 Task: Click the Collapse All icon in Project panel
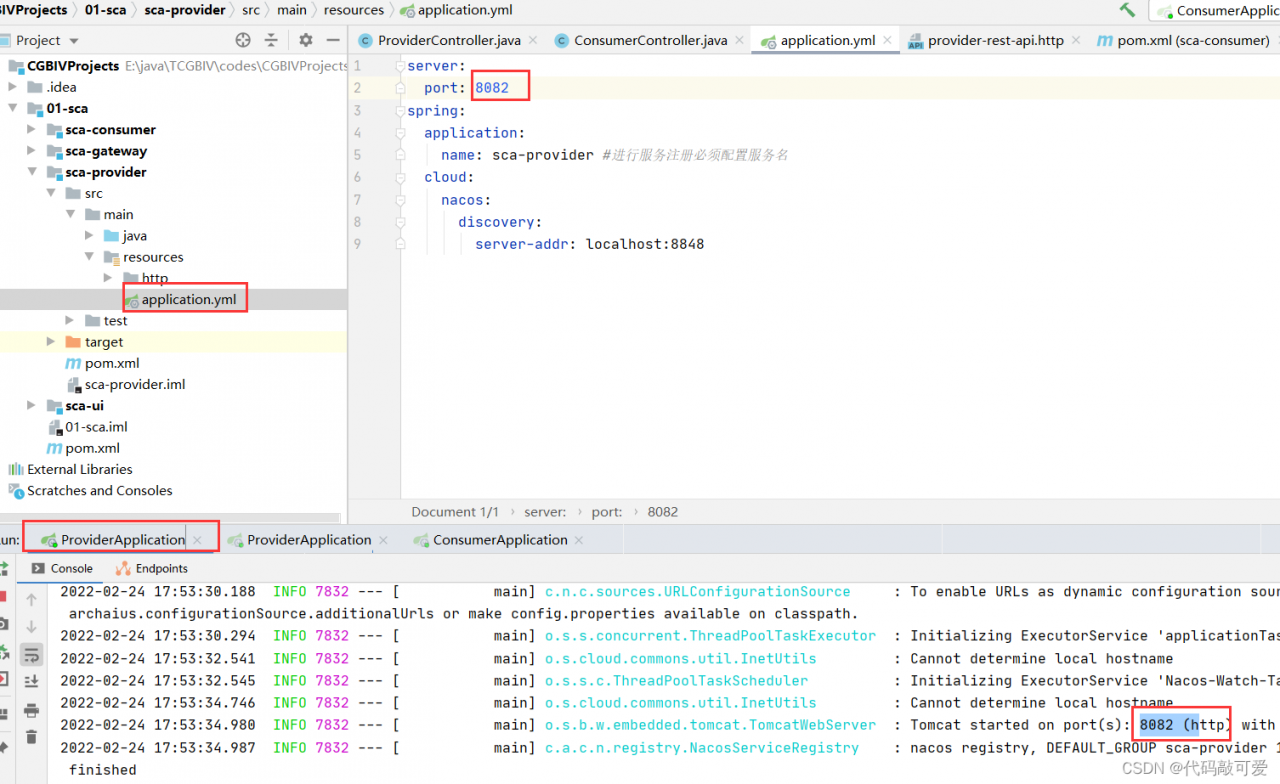(271, 40)
